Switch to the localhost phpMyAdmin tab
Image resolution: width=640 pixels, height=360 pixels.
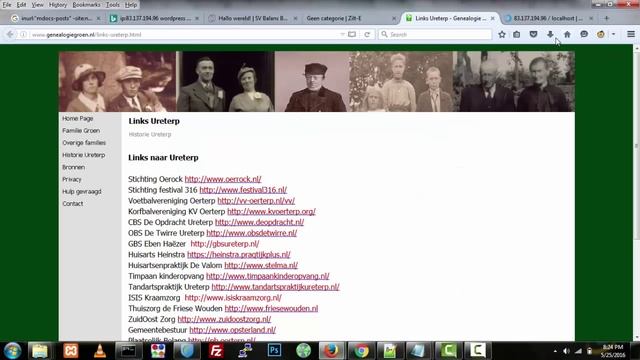point(549,18)
